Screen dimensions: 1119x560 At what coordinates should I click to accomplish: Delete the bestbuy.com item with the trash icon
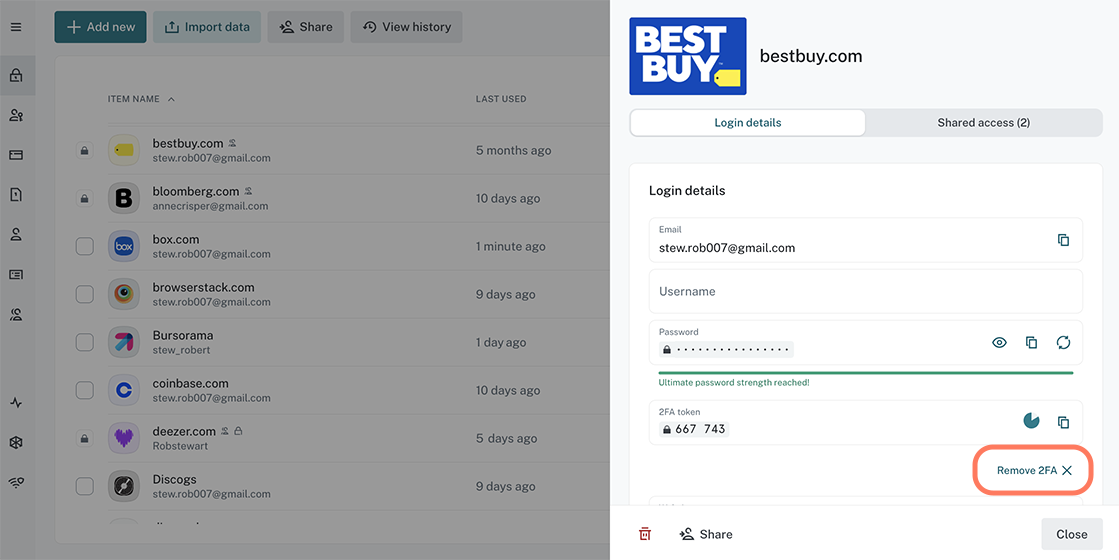click(x=644, y=534)
